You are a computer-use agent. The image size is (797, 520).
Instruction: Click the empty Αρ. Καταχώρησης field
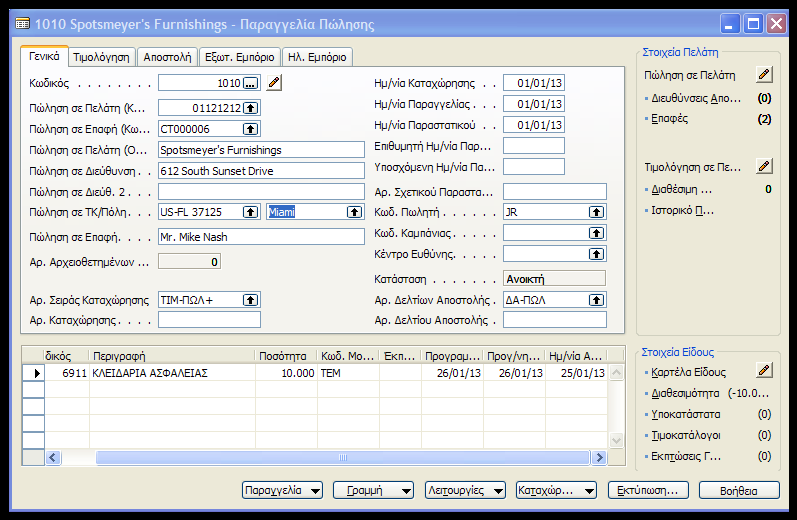209,320
